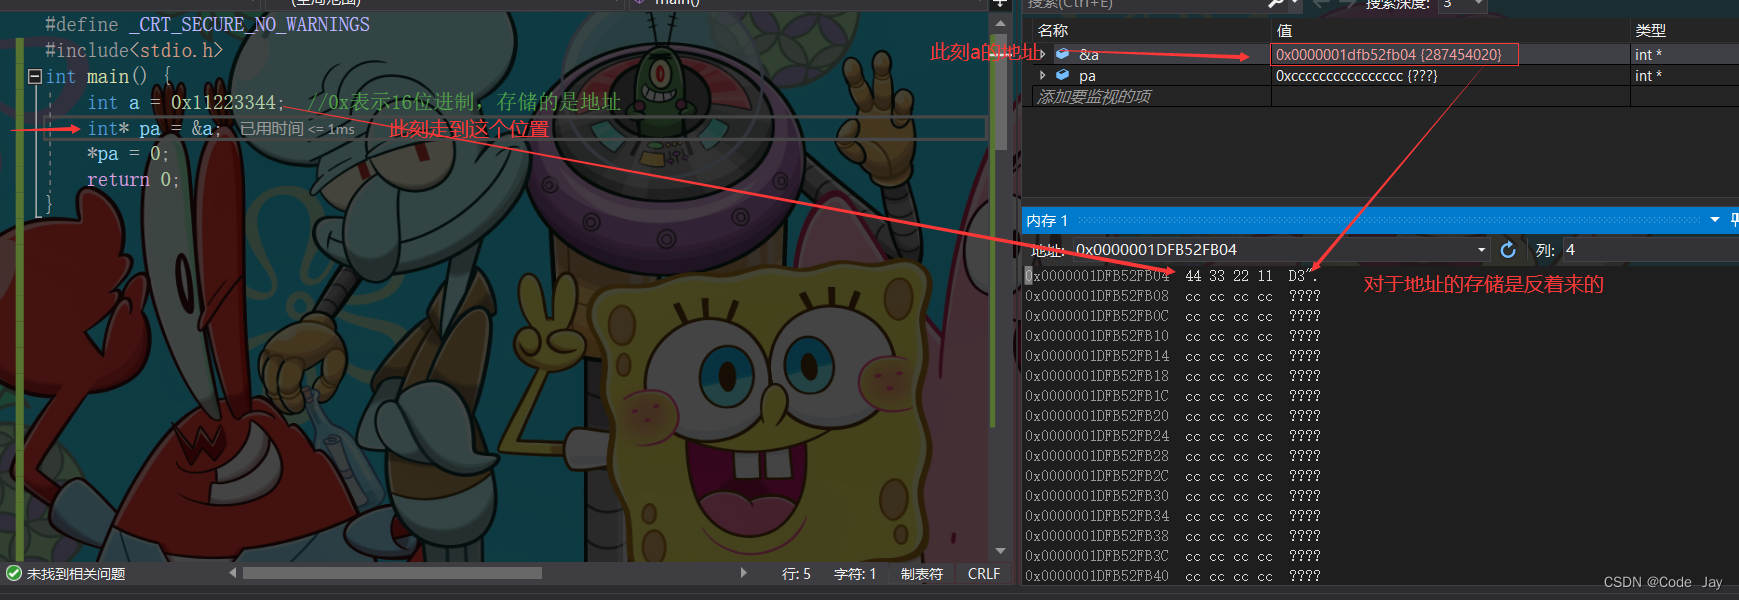Click memory row address 0x0000001DFB52FB2C
This screenshot has height=600, width=1739.
1097,476
